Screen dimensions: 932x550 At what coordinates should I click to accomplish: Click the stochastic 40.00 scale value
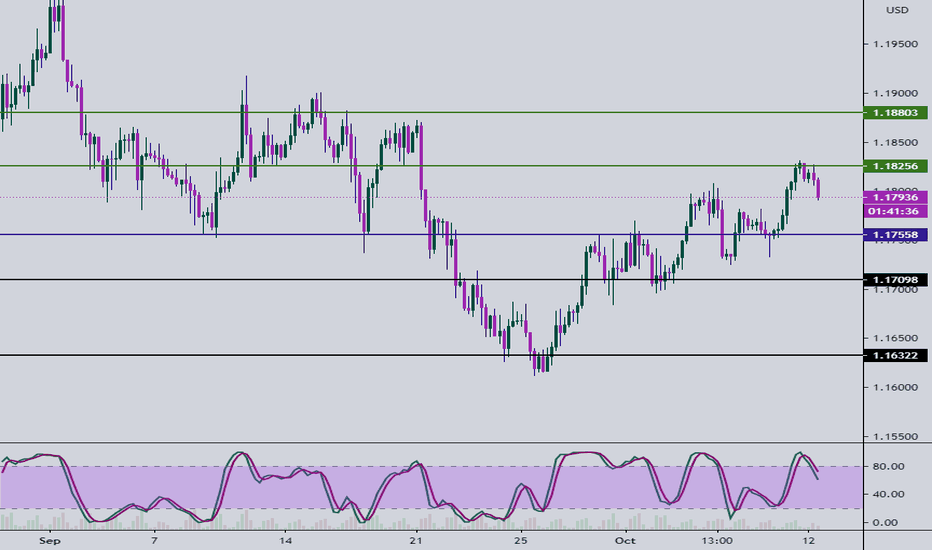pyautogui.click(x=889, y=494)
